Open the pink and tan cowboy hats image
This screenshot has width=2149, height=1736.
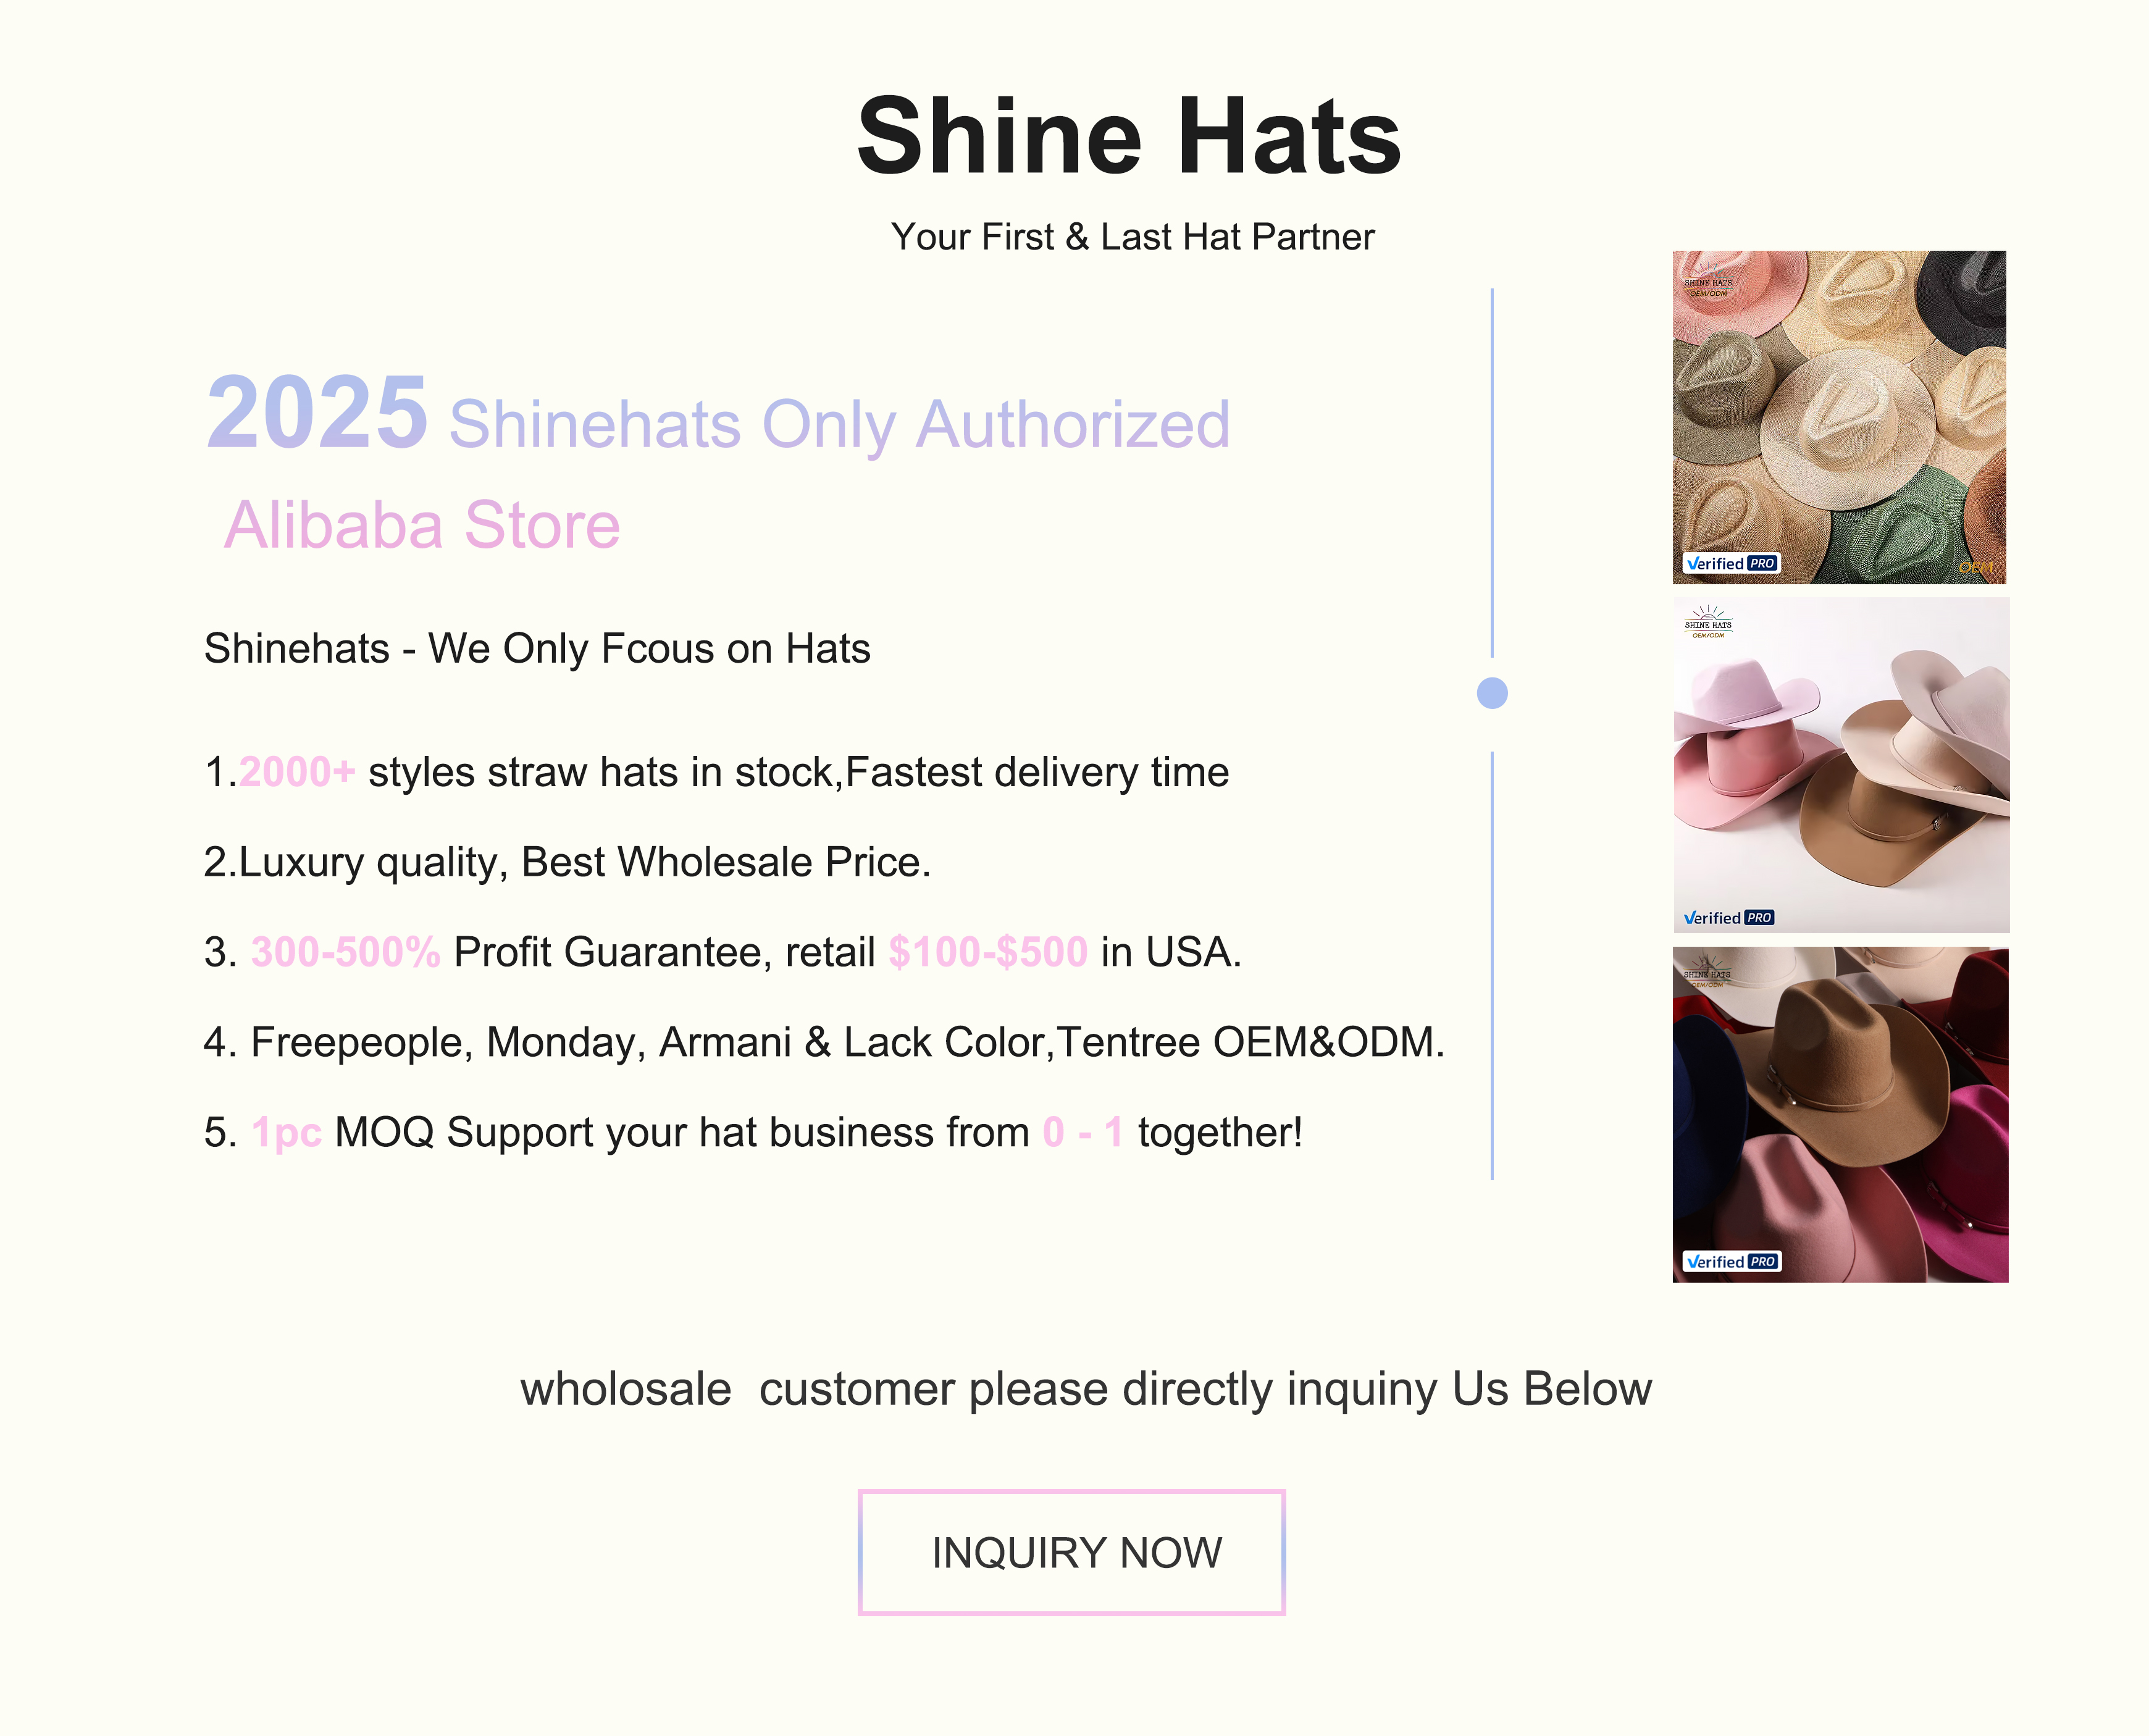pyautogui.click(x=1841, y=765)
